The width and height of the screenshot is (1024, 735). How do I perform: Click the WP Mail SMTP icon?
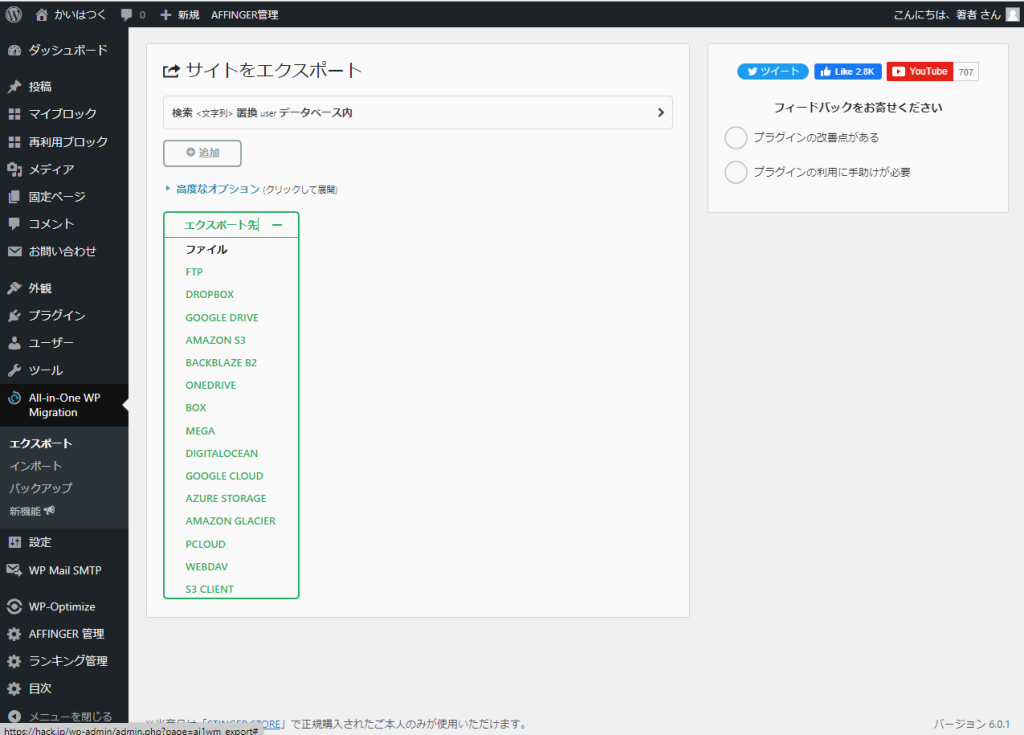click(x=14, y=570)
